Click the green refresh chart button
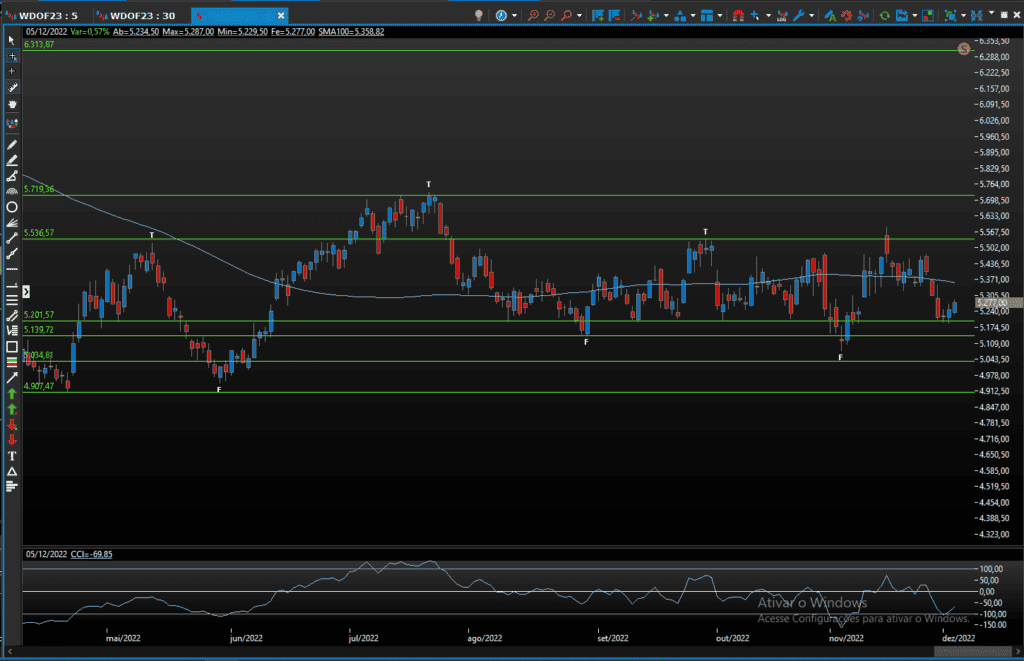The height and width of the screenshot is (661, 1024). [884, 15]
